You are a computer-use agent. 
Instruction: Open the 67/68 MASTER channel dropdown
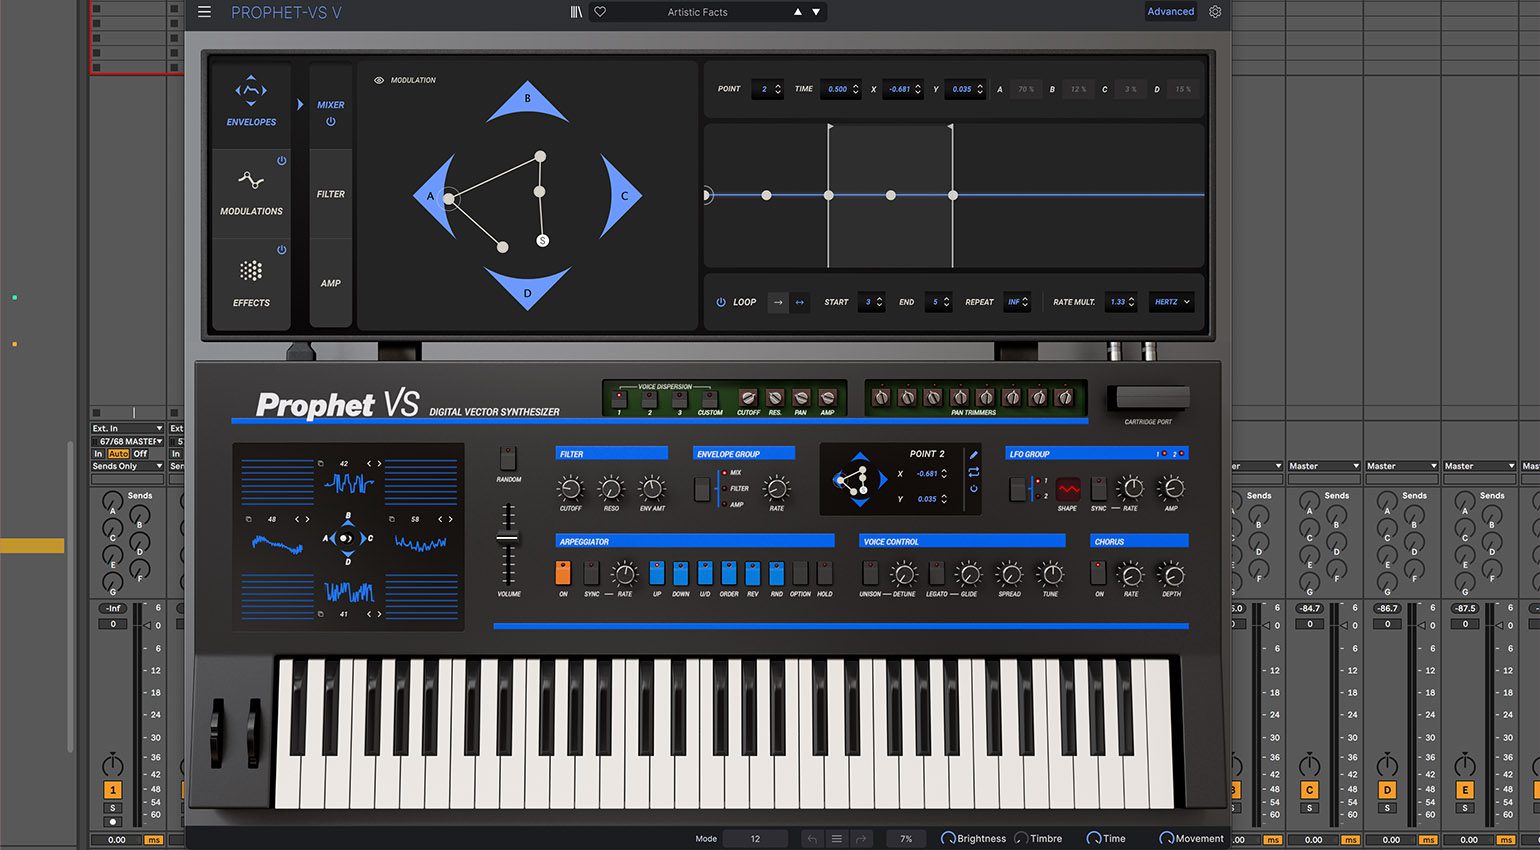click(127, 441)
